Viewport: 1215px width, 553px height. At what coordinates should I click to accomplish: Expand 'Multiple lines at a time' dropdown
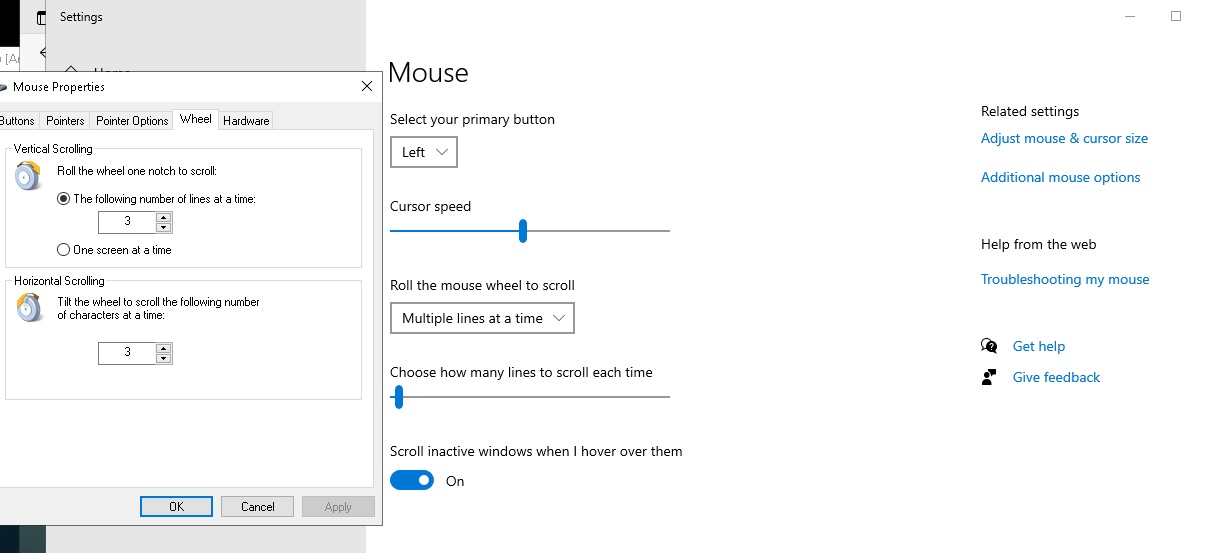pos(482,318)
